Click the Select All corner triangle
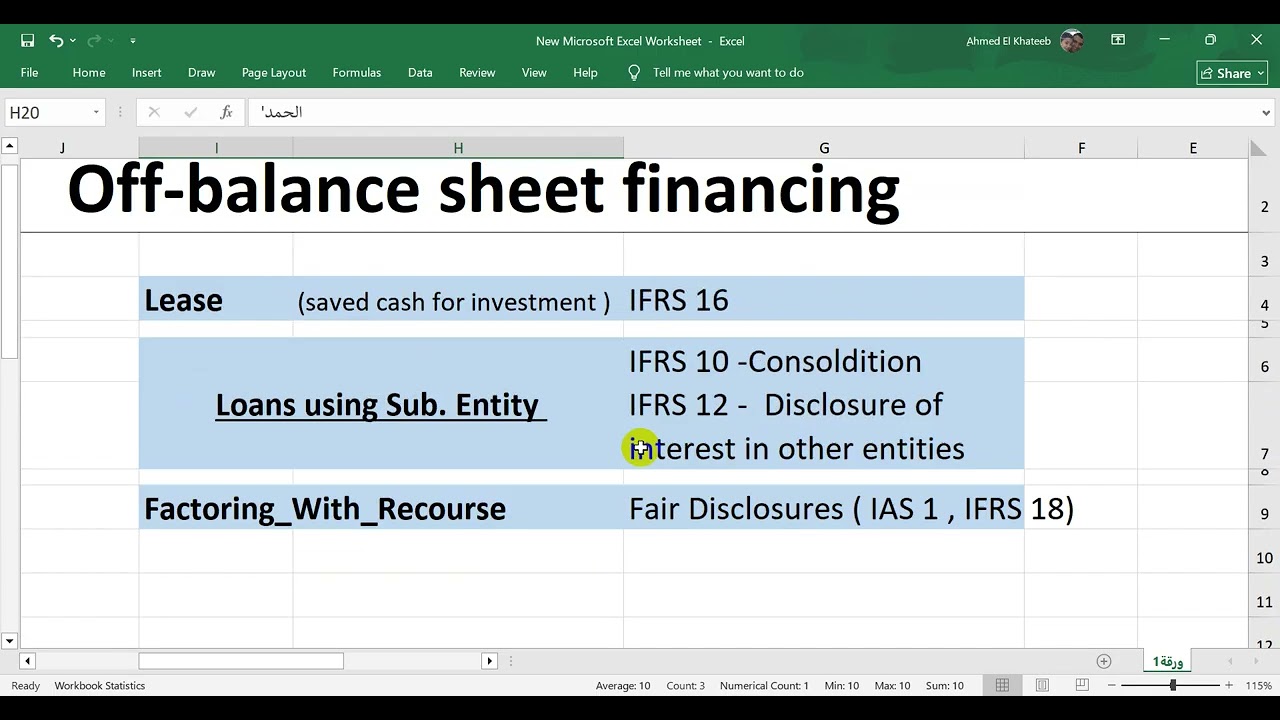 [x=1258, y=149]
